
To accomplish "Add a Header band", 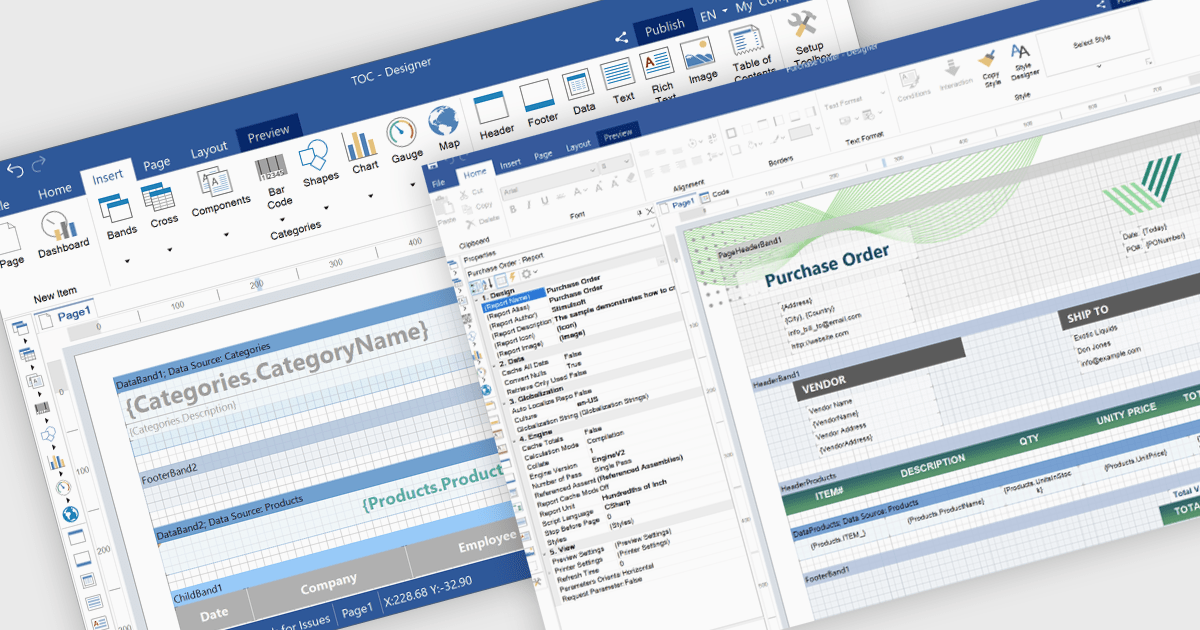I will [493, 107].
